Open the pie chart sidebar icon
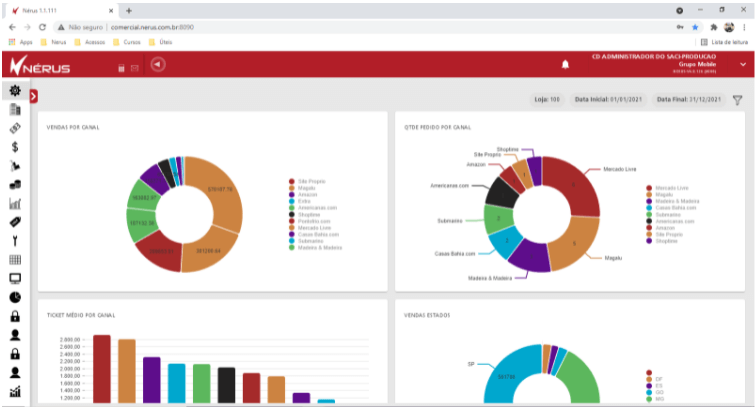755x407 pixels. click(15, 297)
